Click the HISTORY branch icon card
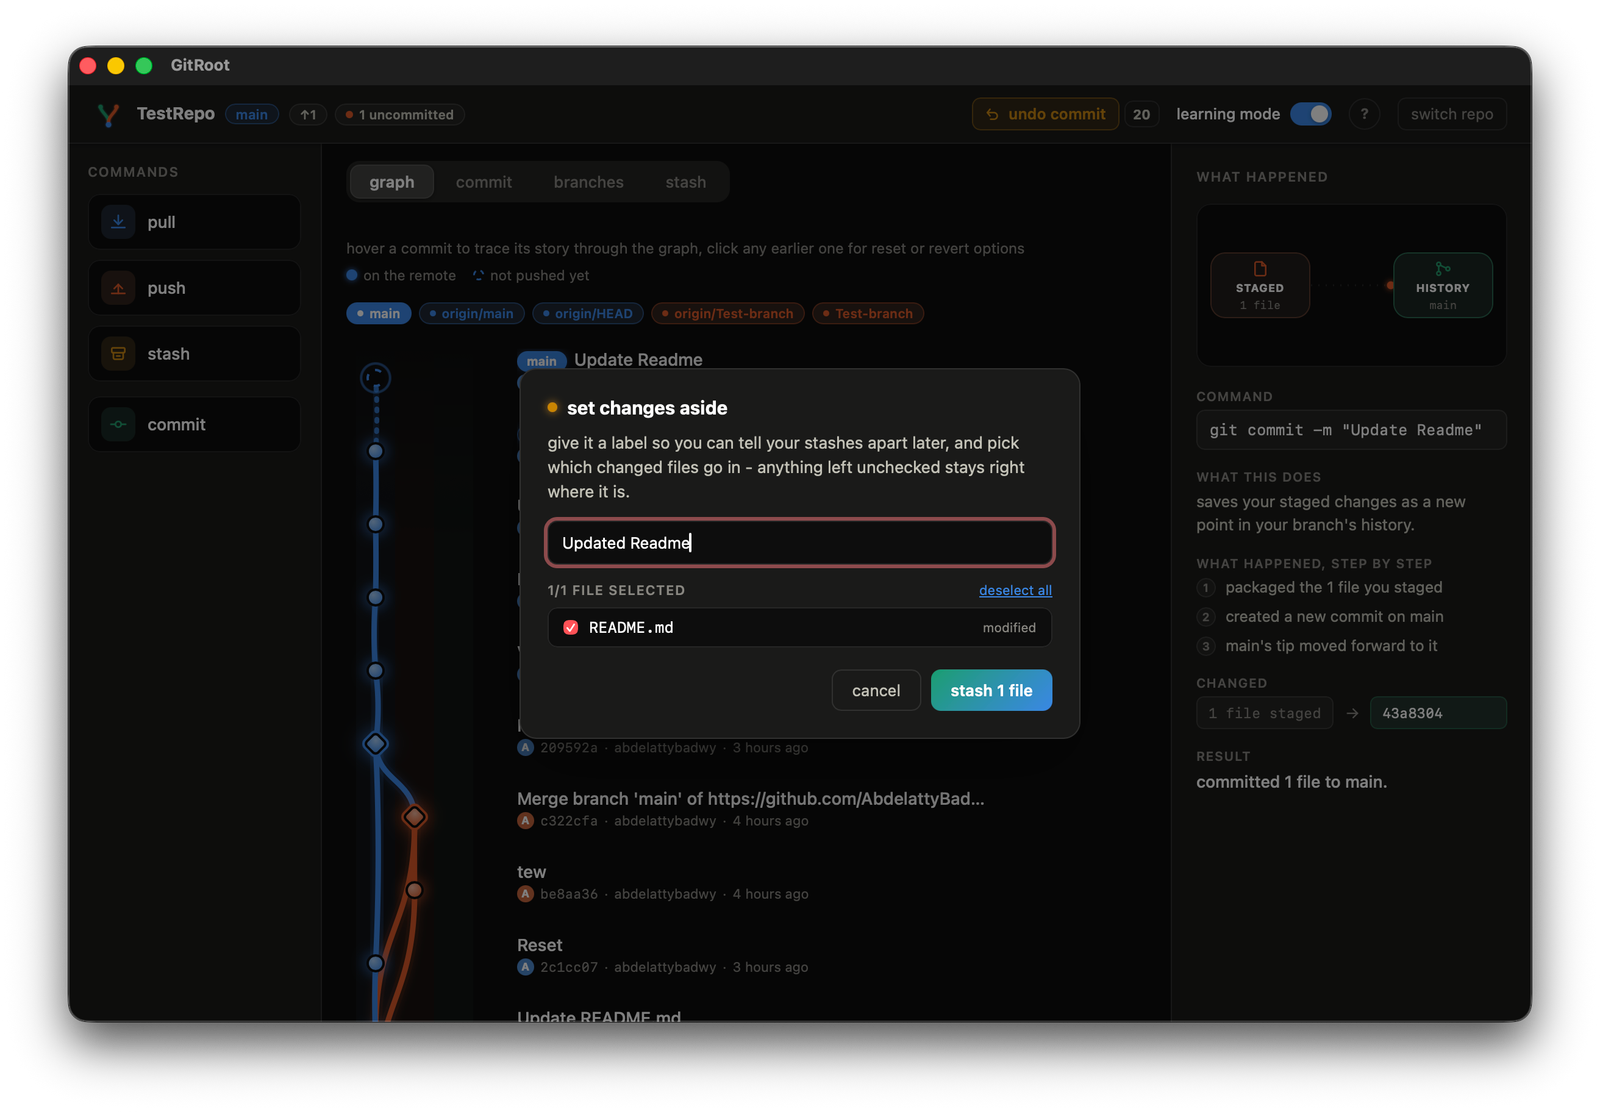The image size is (1600, 1112). coord(1443,285)
